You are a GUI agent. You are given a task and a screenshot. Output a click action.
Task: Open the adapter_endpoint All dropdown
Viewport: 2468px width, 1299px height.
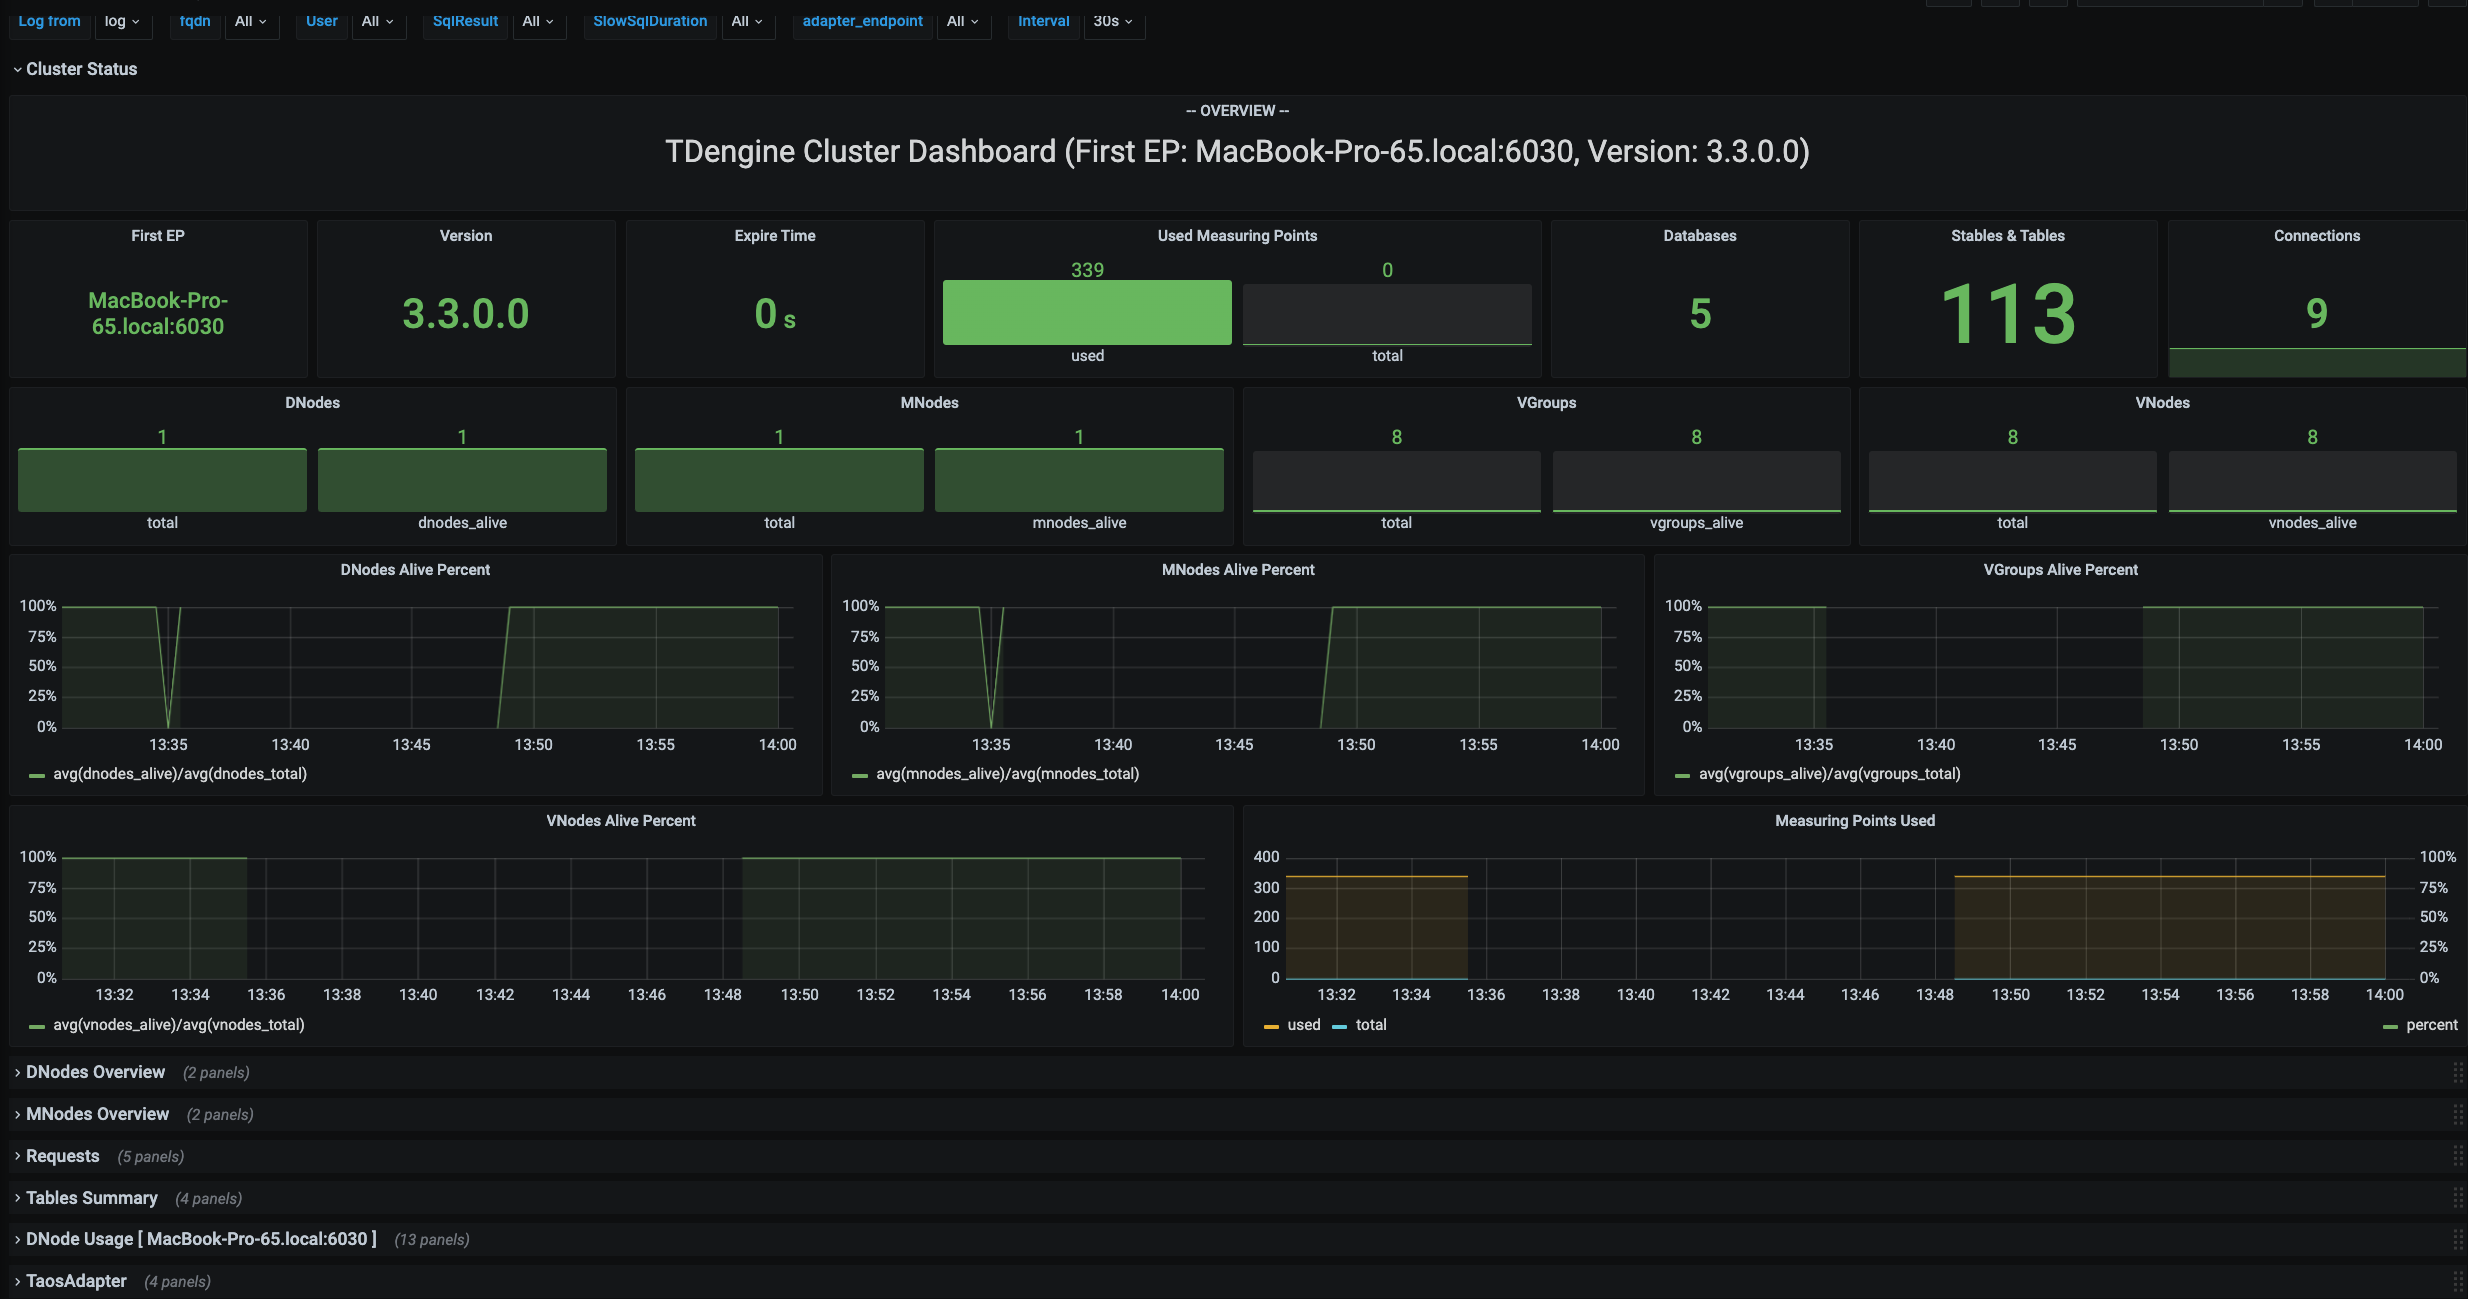point(963,21)
